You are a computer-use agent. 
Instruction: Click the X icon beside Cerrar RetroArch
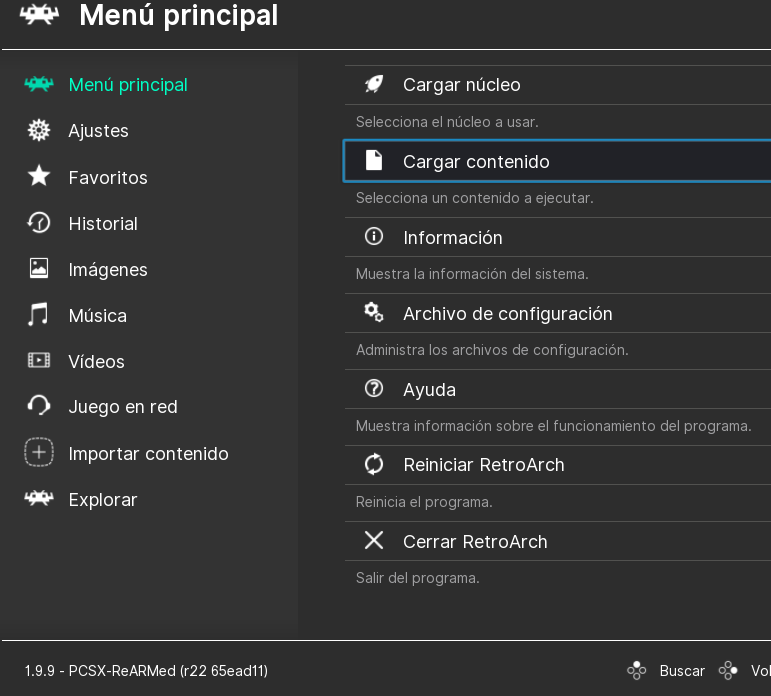coord(374,541)
